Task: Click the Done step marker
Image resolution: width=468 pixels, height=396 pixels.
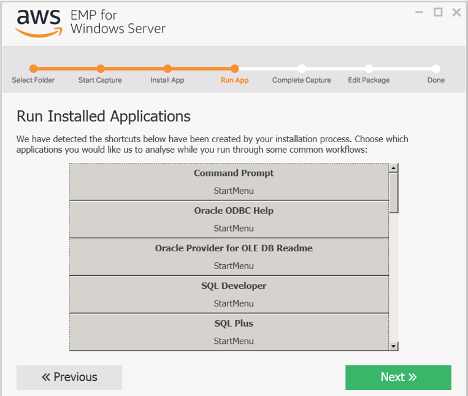Action: pos(436,69)
